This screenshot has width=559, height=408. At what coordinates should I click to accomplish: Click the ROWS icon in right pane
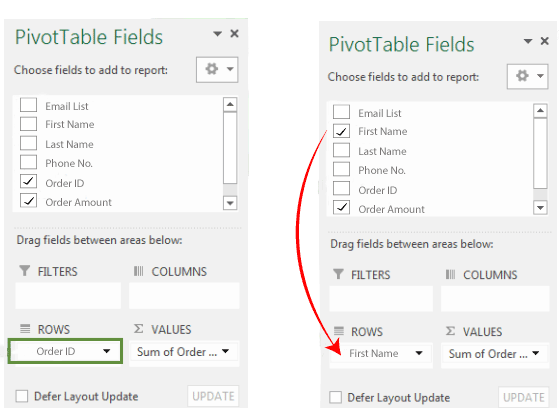[x=339, y=331]
